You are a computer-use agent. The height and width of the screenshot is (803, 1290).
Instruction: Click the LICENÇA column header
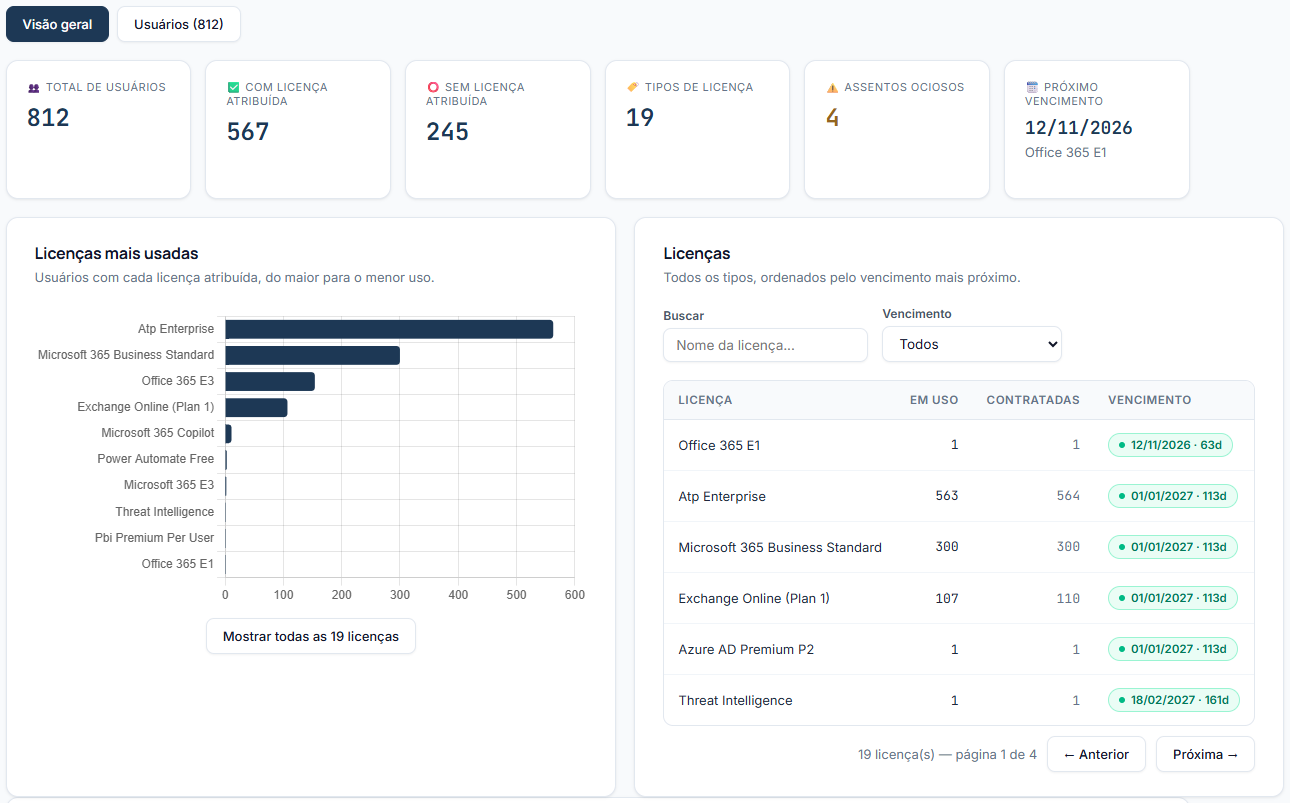pyautogui.click(x=705, y=400)
